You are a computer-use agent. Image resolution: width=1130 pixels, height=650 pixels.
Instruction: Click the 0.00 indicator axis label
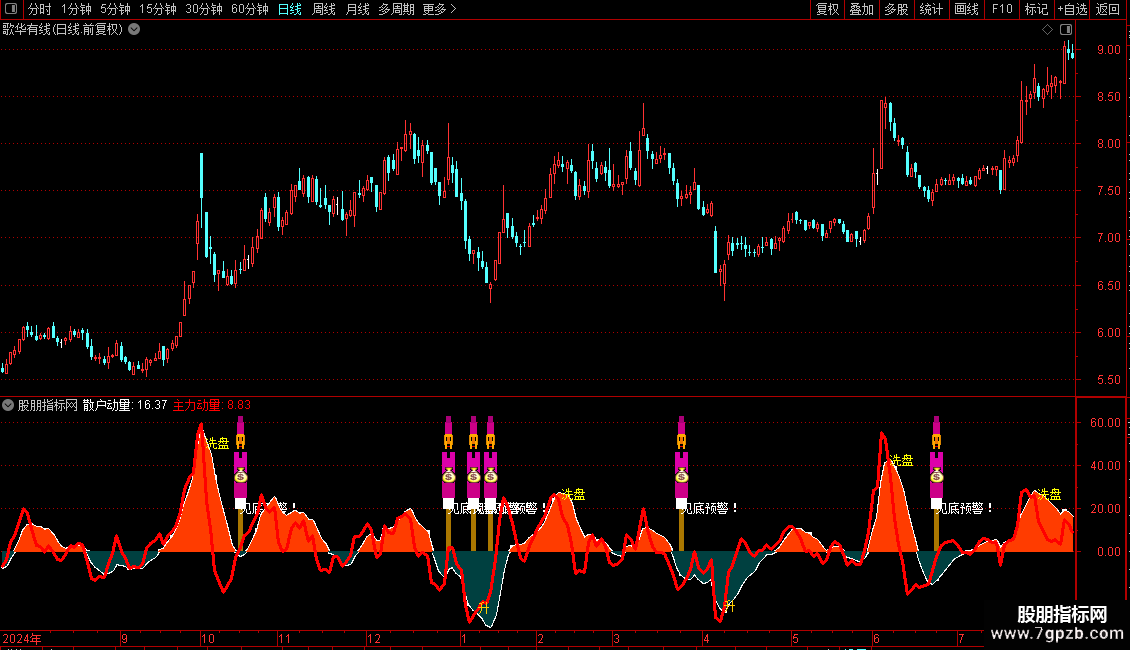[1109, 552]
